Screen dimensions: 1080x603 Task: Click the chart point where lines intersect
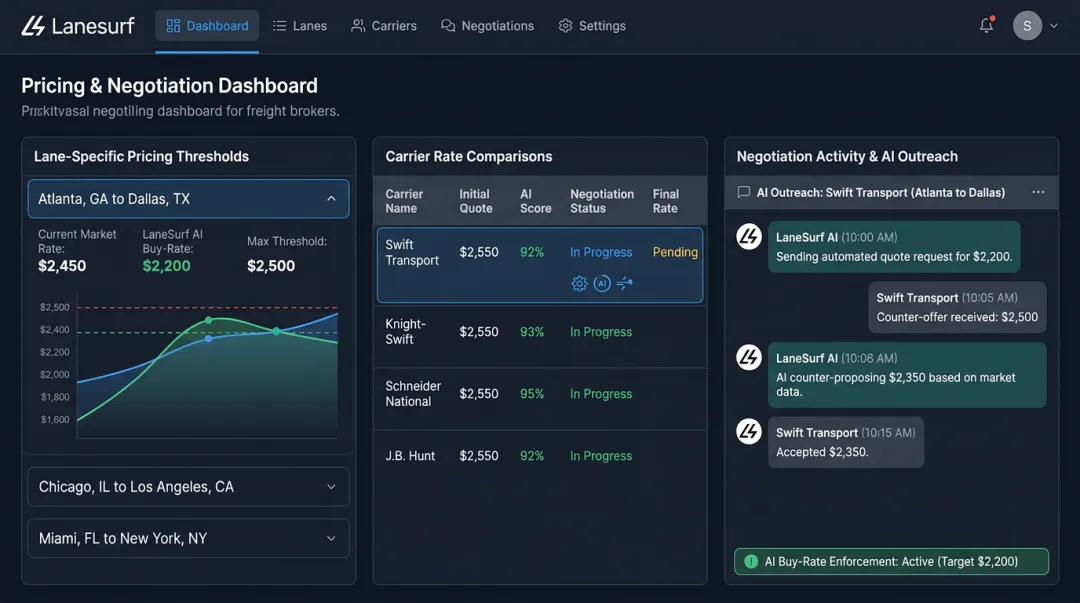coord(276,331)
